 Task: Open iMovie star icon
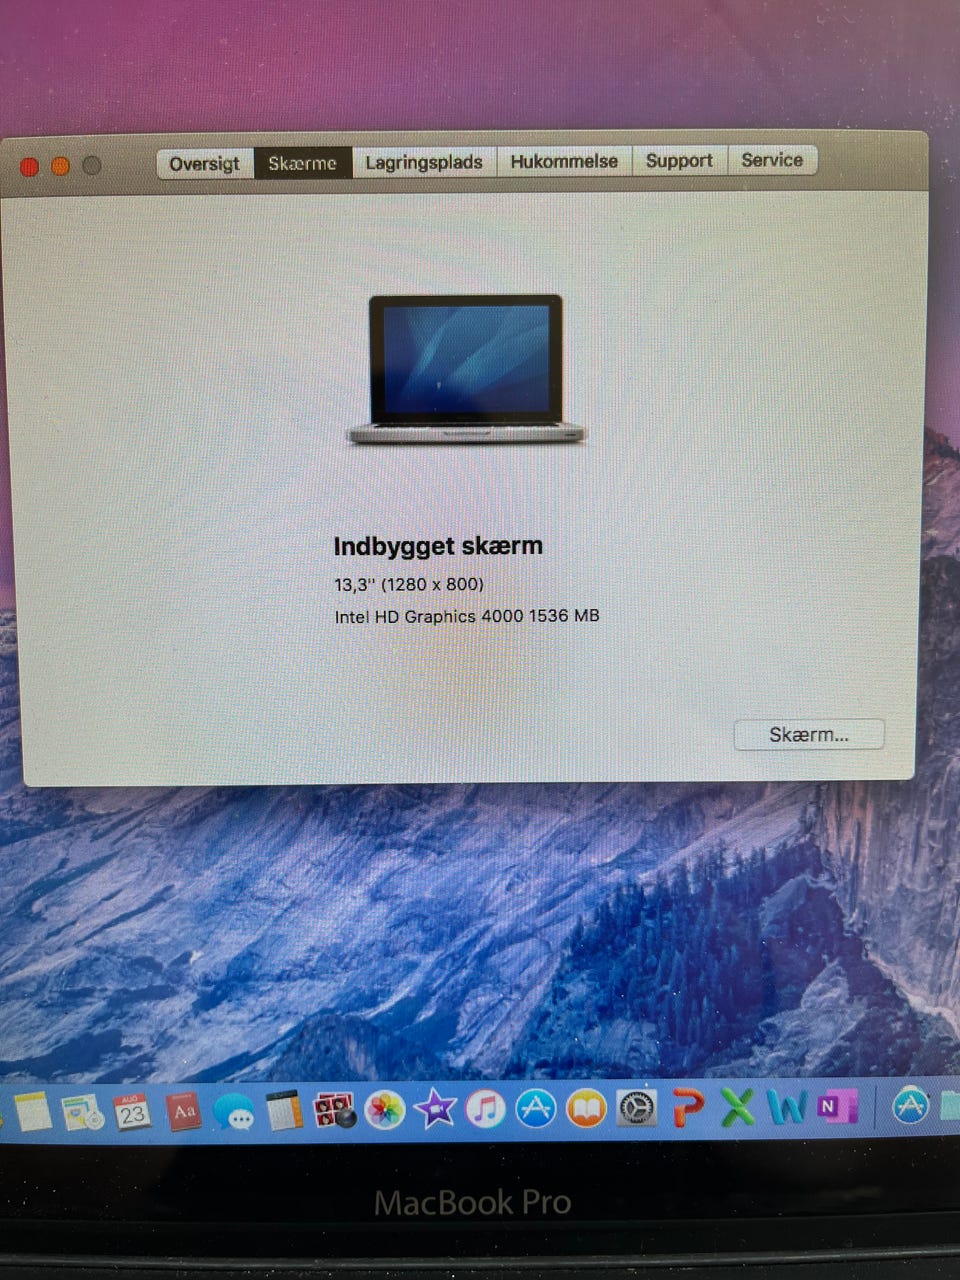(x=435, y=1109)
